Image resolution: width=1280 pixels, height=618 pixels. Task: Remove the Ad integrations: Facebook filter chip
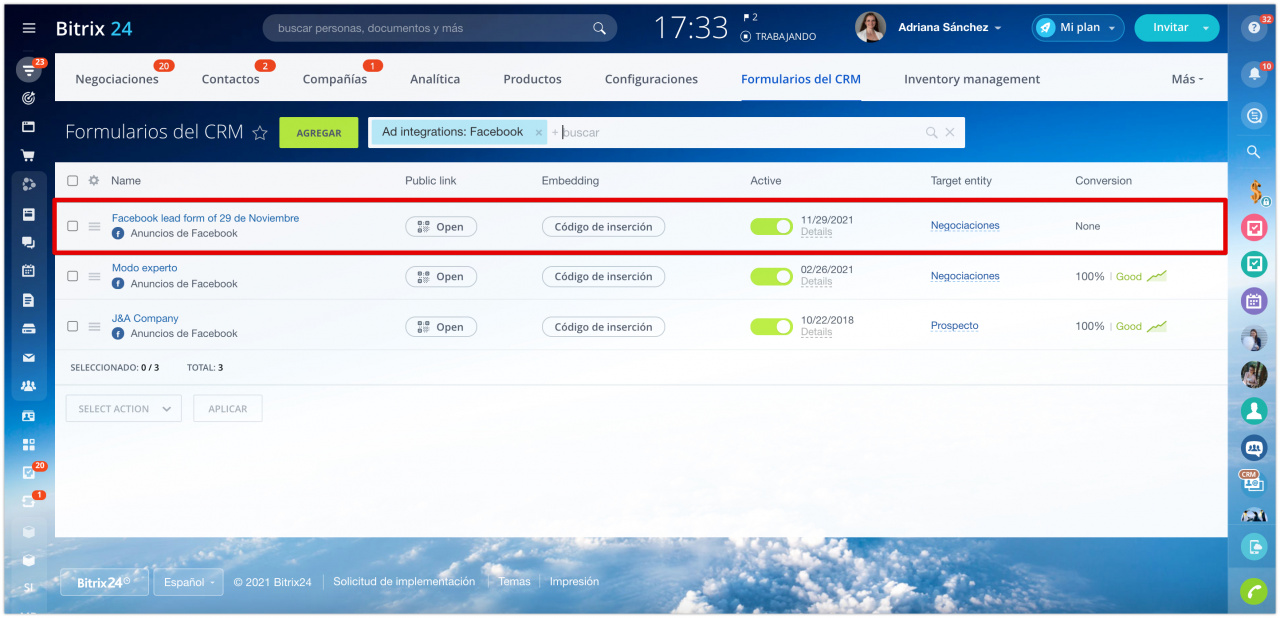(539, 132)
